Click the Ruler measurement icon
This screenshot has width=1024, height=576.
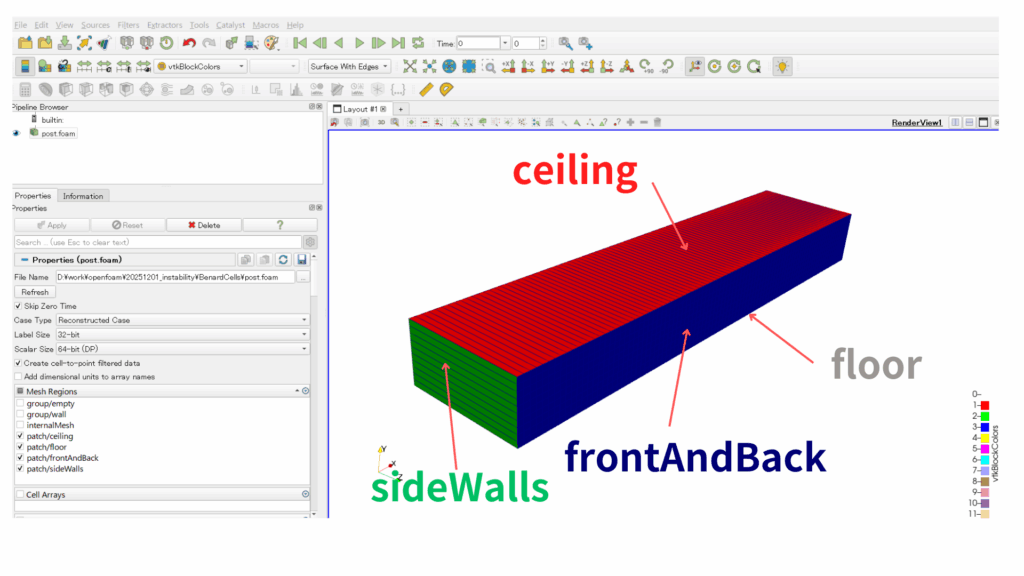[x=427, y=89]
